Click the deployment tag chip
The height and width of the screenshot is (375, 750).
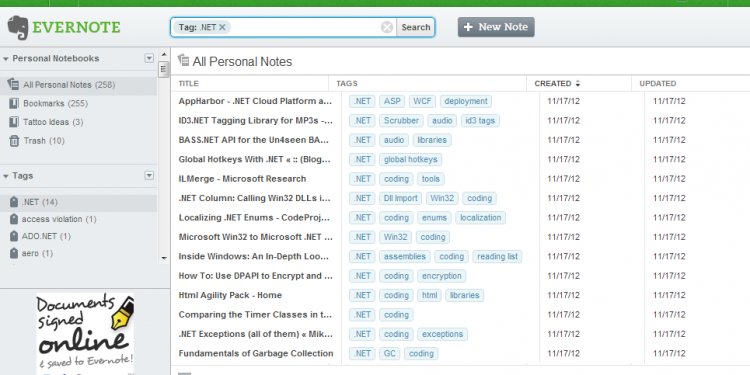coord(465,101)
